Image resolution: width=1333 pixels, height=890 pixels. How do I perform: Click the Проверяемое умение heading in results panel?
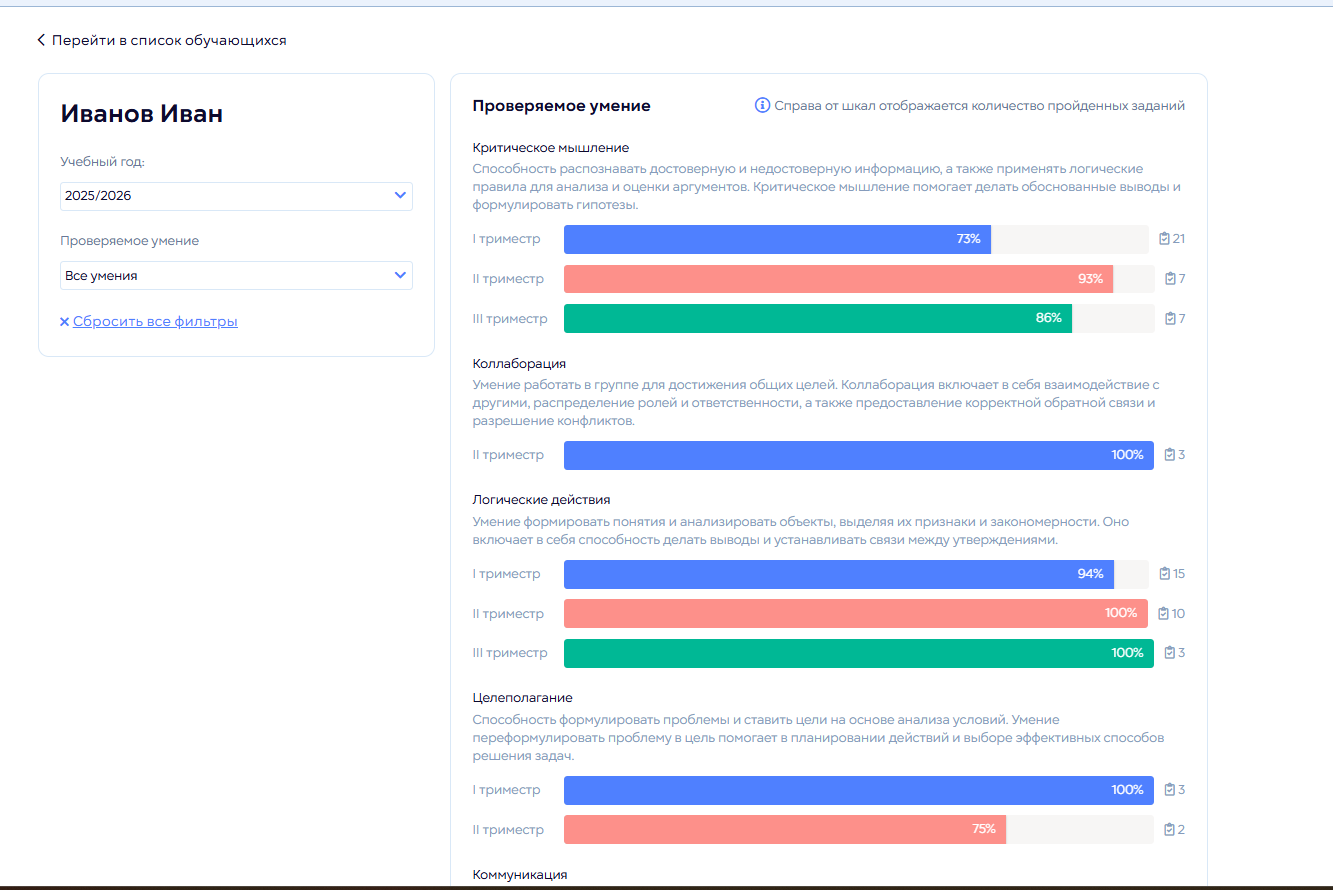(x=562, y=106)
